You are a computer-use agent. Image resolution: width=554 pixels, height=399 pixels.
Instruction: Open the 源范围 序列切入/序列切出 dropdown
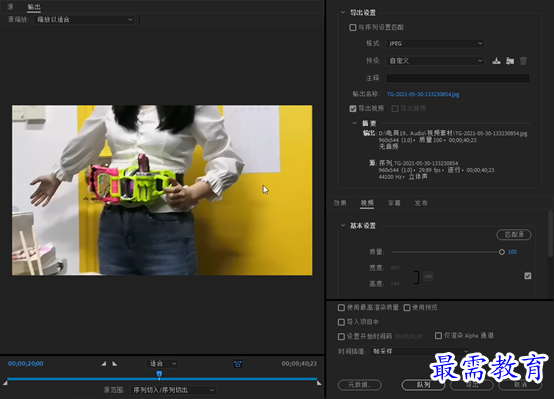[x=173, y=390]
